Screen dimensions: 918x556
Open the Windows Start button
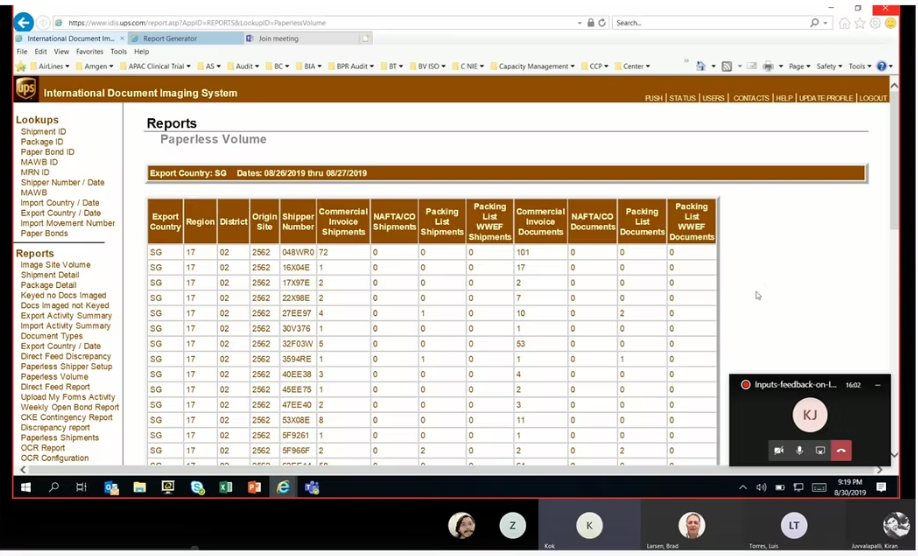coord(26,488)
